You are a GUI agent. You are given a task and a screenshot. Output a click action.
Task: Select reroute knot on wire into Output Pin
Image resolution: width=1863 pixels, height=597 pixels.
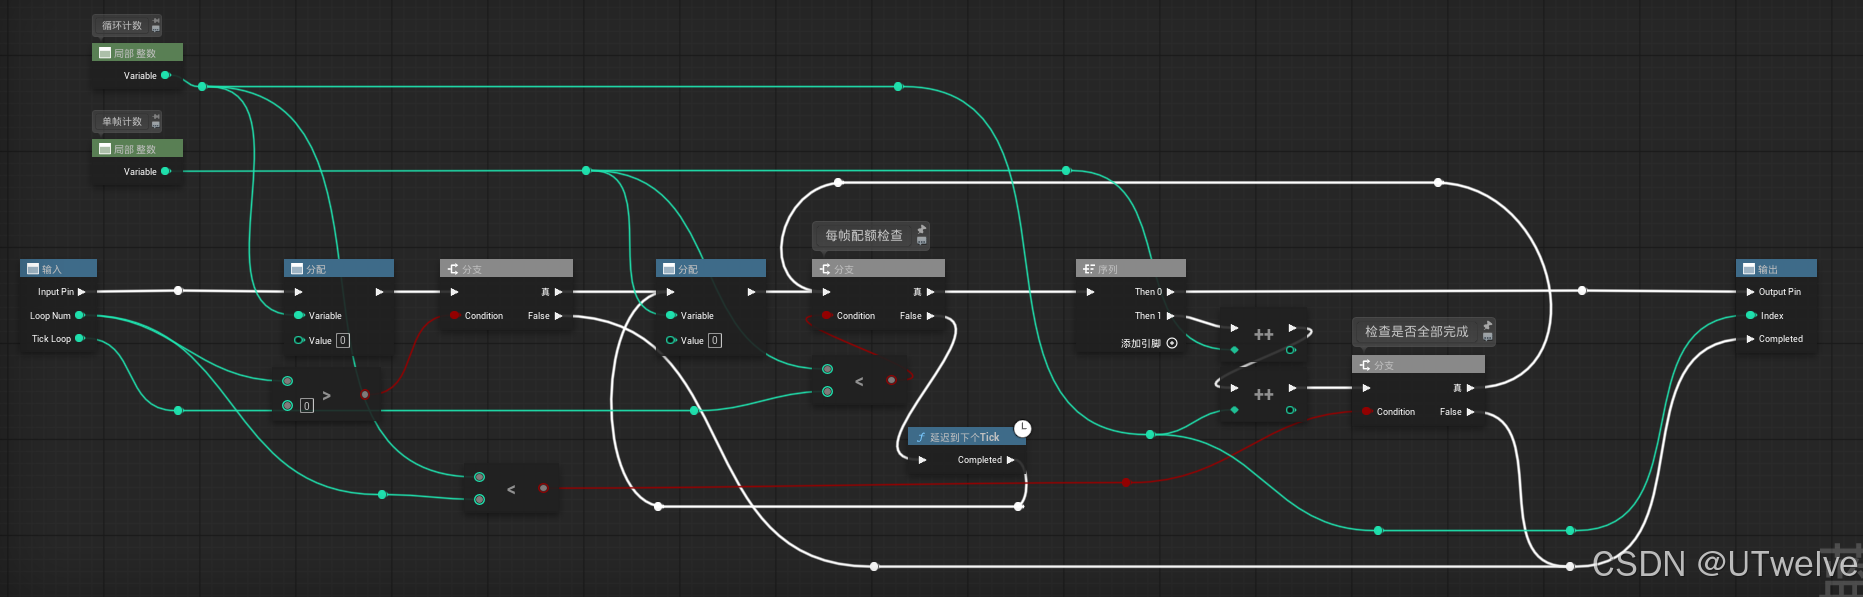click(1582, 291)
